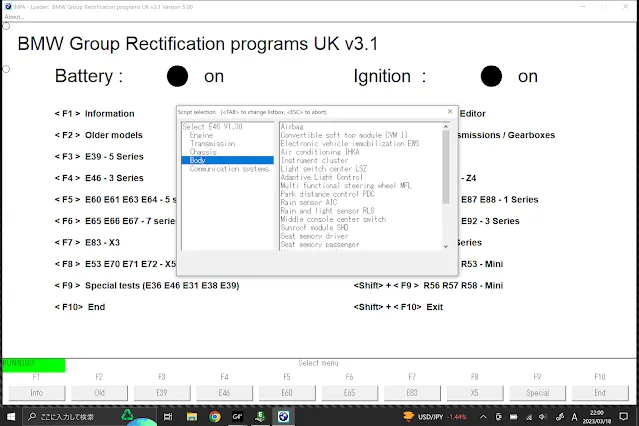The height and width of the screenshot is (426, 639).
Task: Open the taskbar clock and calendar
Action: coord(597,417)
